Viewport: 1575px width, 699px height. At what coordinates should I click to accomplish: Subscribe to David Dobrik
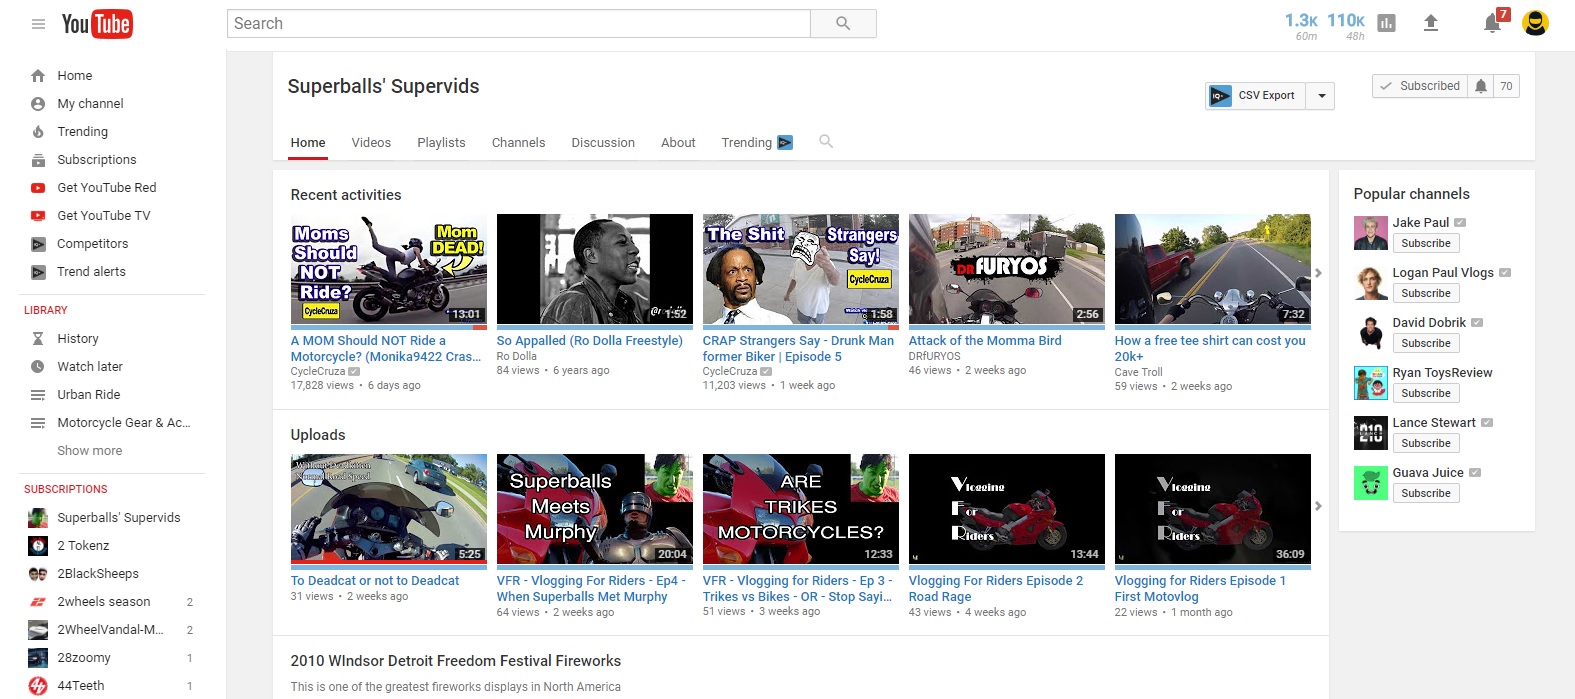coord(1426,343)
